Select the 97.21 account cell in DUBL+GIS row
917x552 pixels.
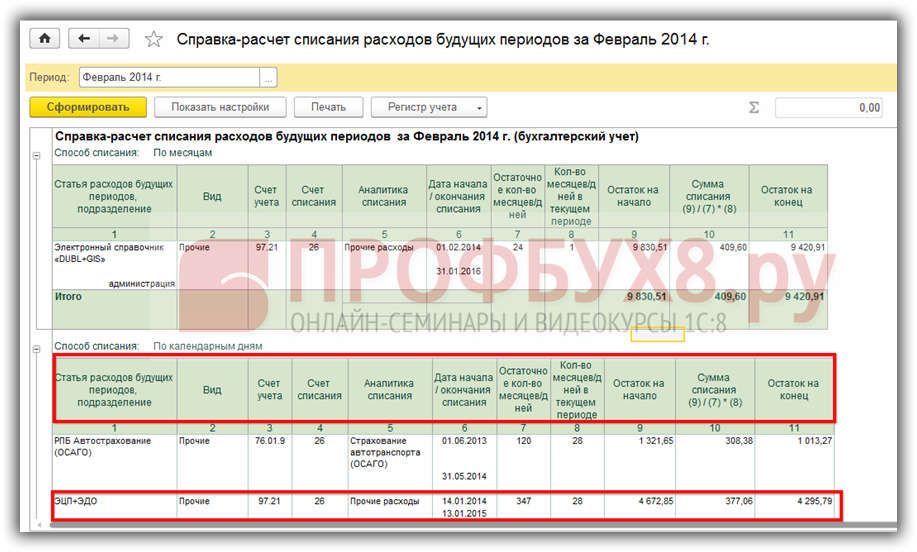coord(267,247)
